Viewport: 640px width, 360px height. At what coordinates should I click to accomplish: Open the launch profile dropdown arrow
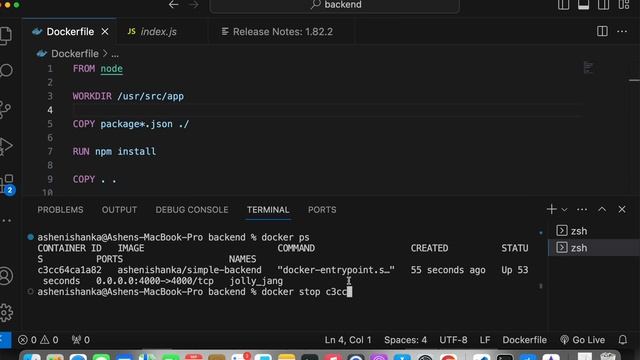pyautogui.click(x=564, y=210)
